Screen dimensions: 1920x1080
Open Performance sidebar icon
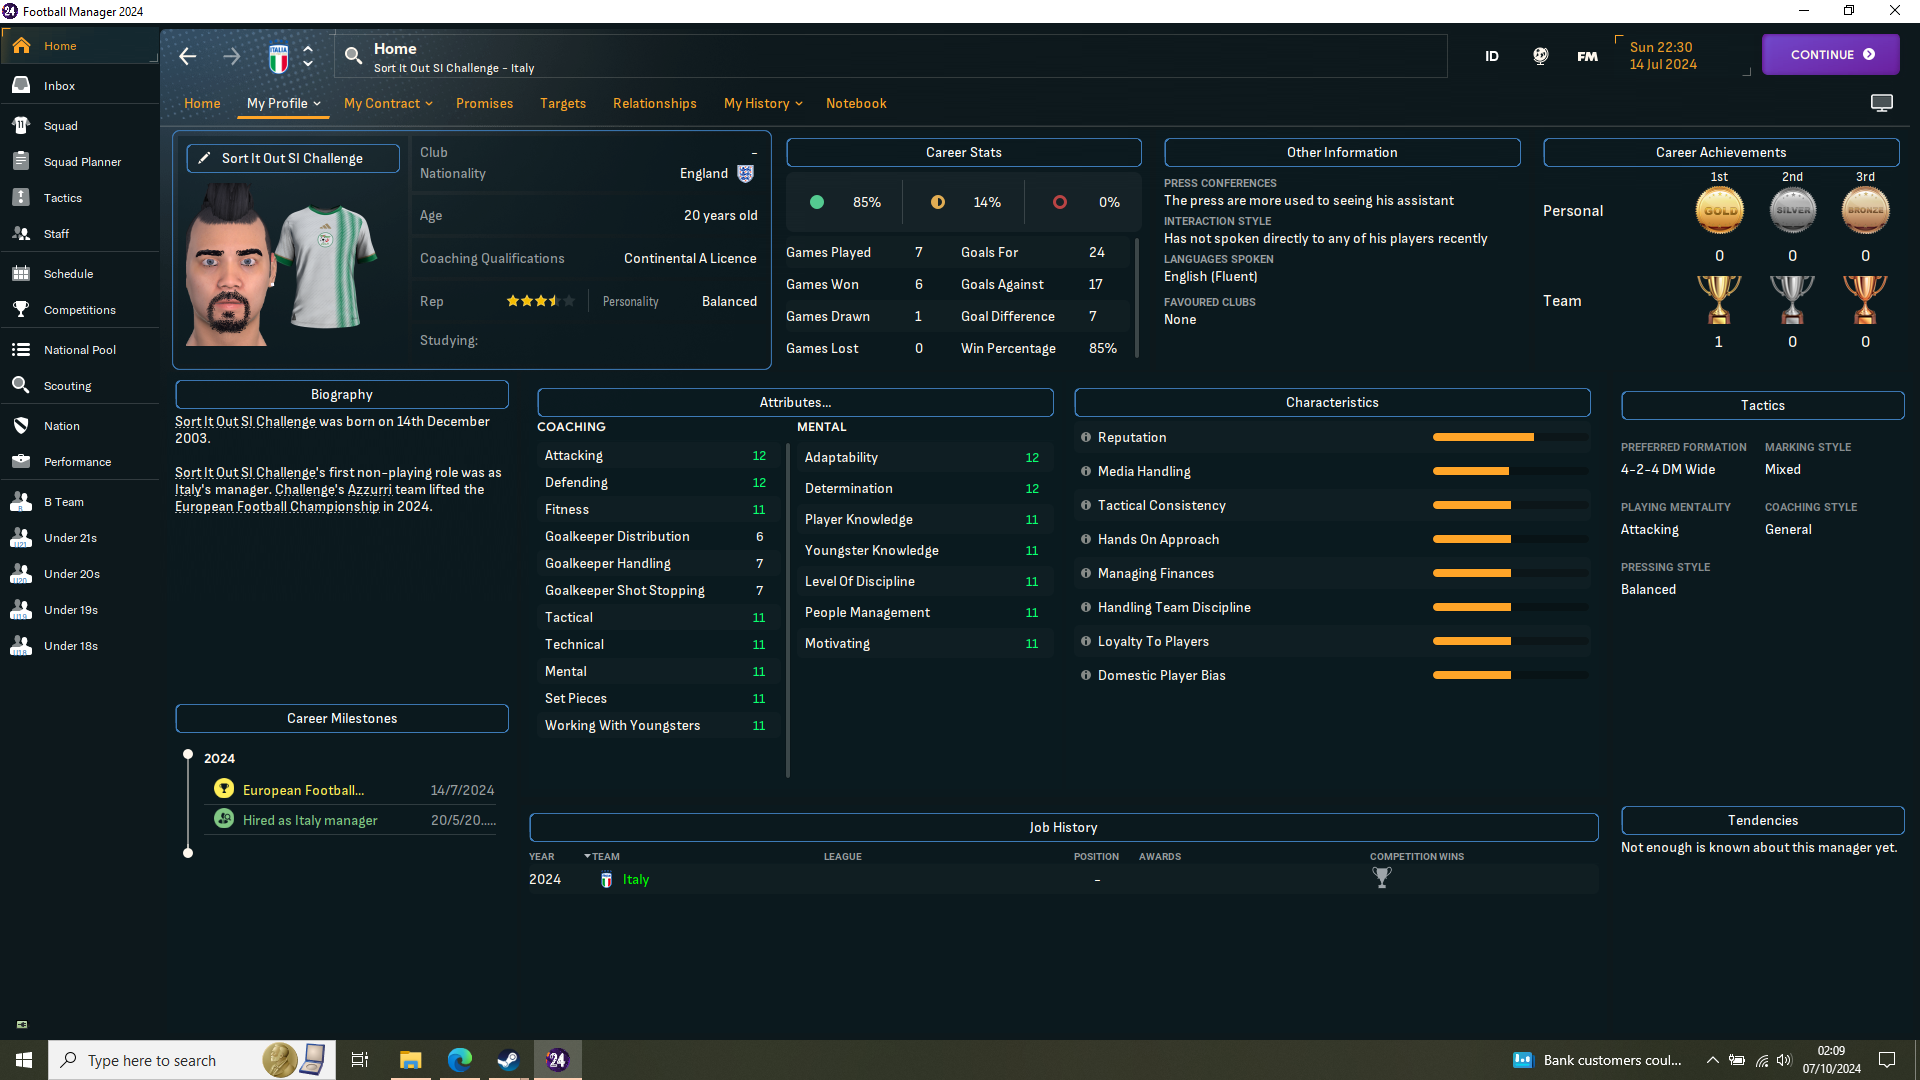click(21, 462)
